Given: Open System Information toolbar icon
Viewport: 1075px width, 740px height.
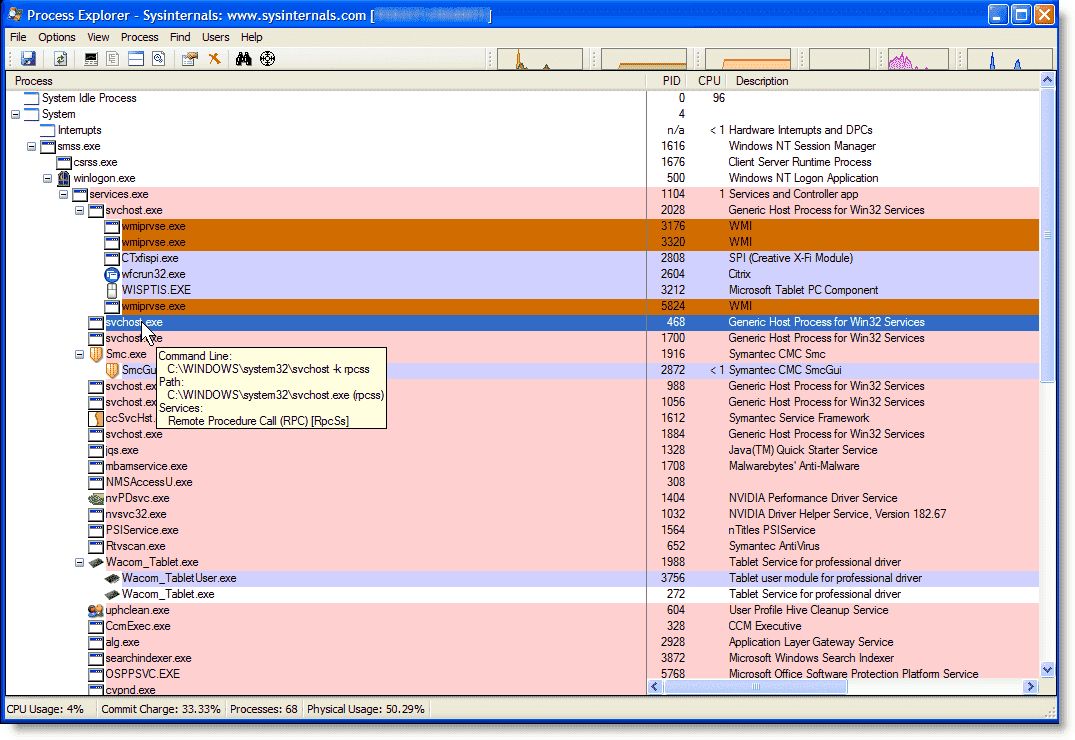Looking at the screenshot, I should (x=90, y=59).
